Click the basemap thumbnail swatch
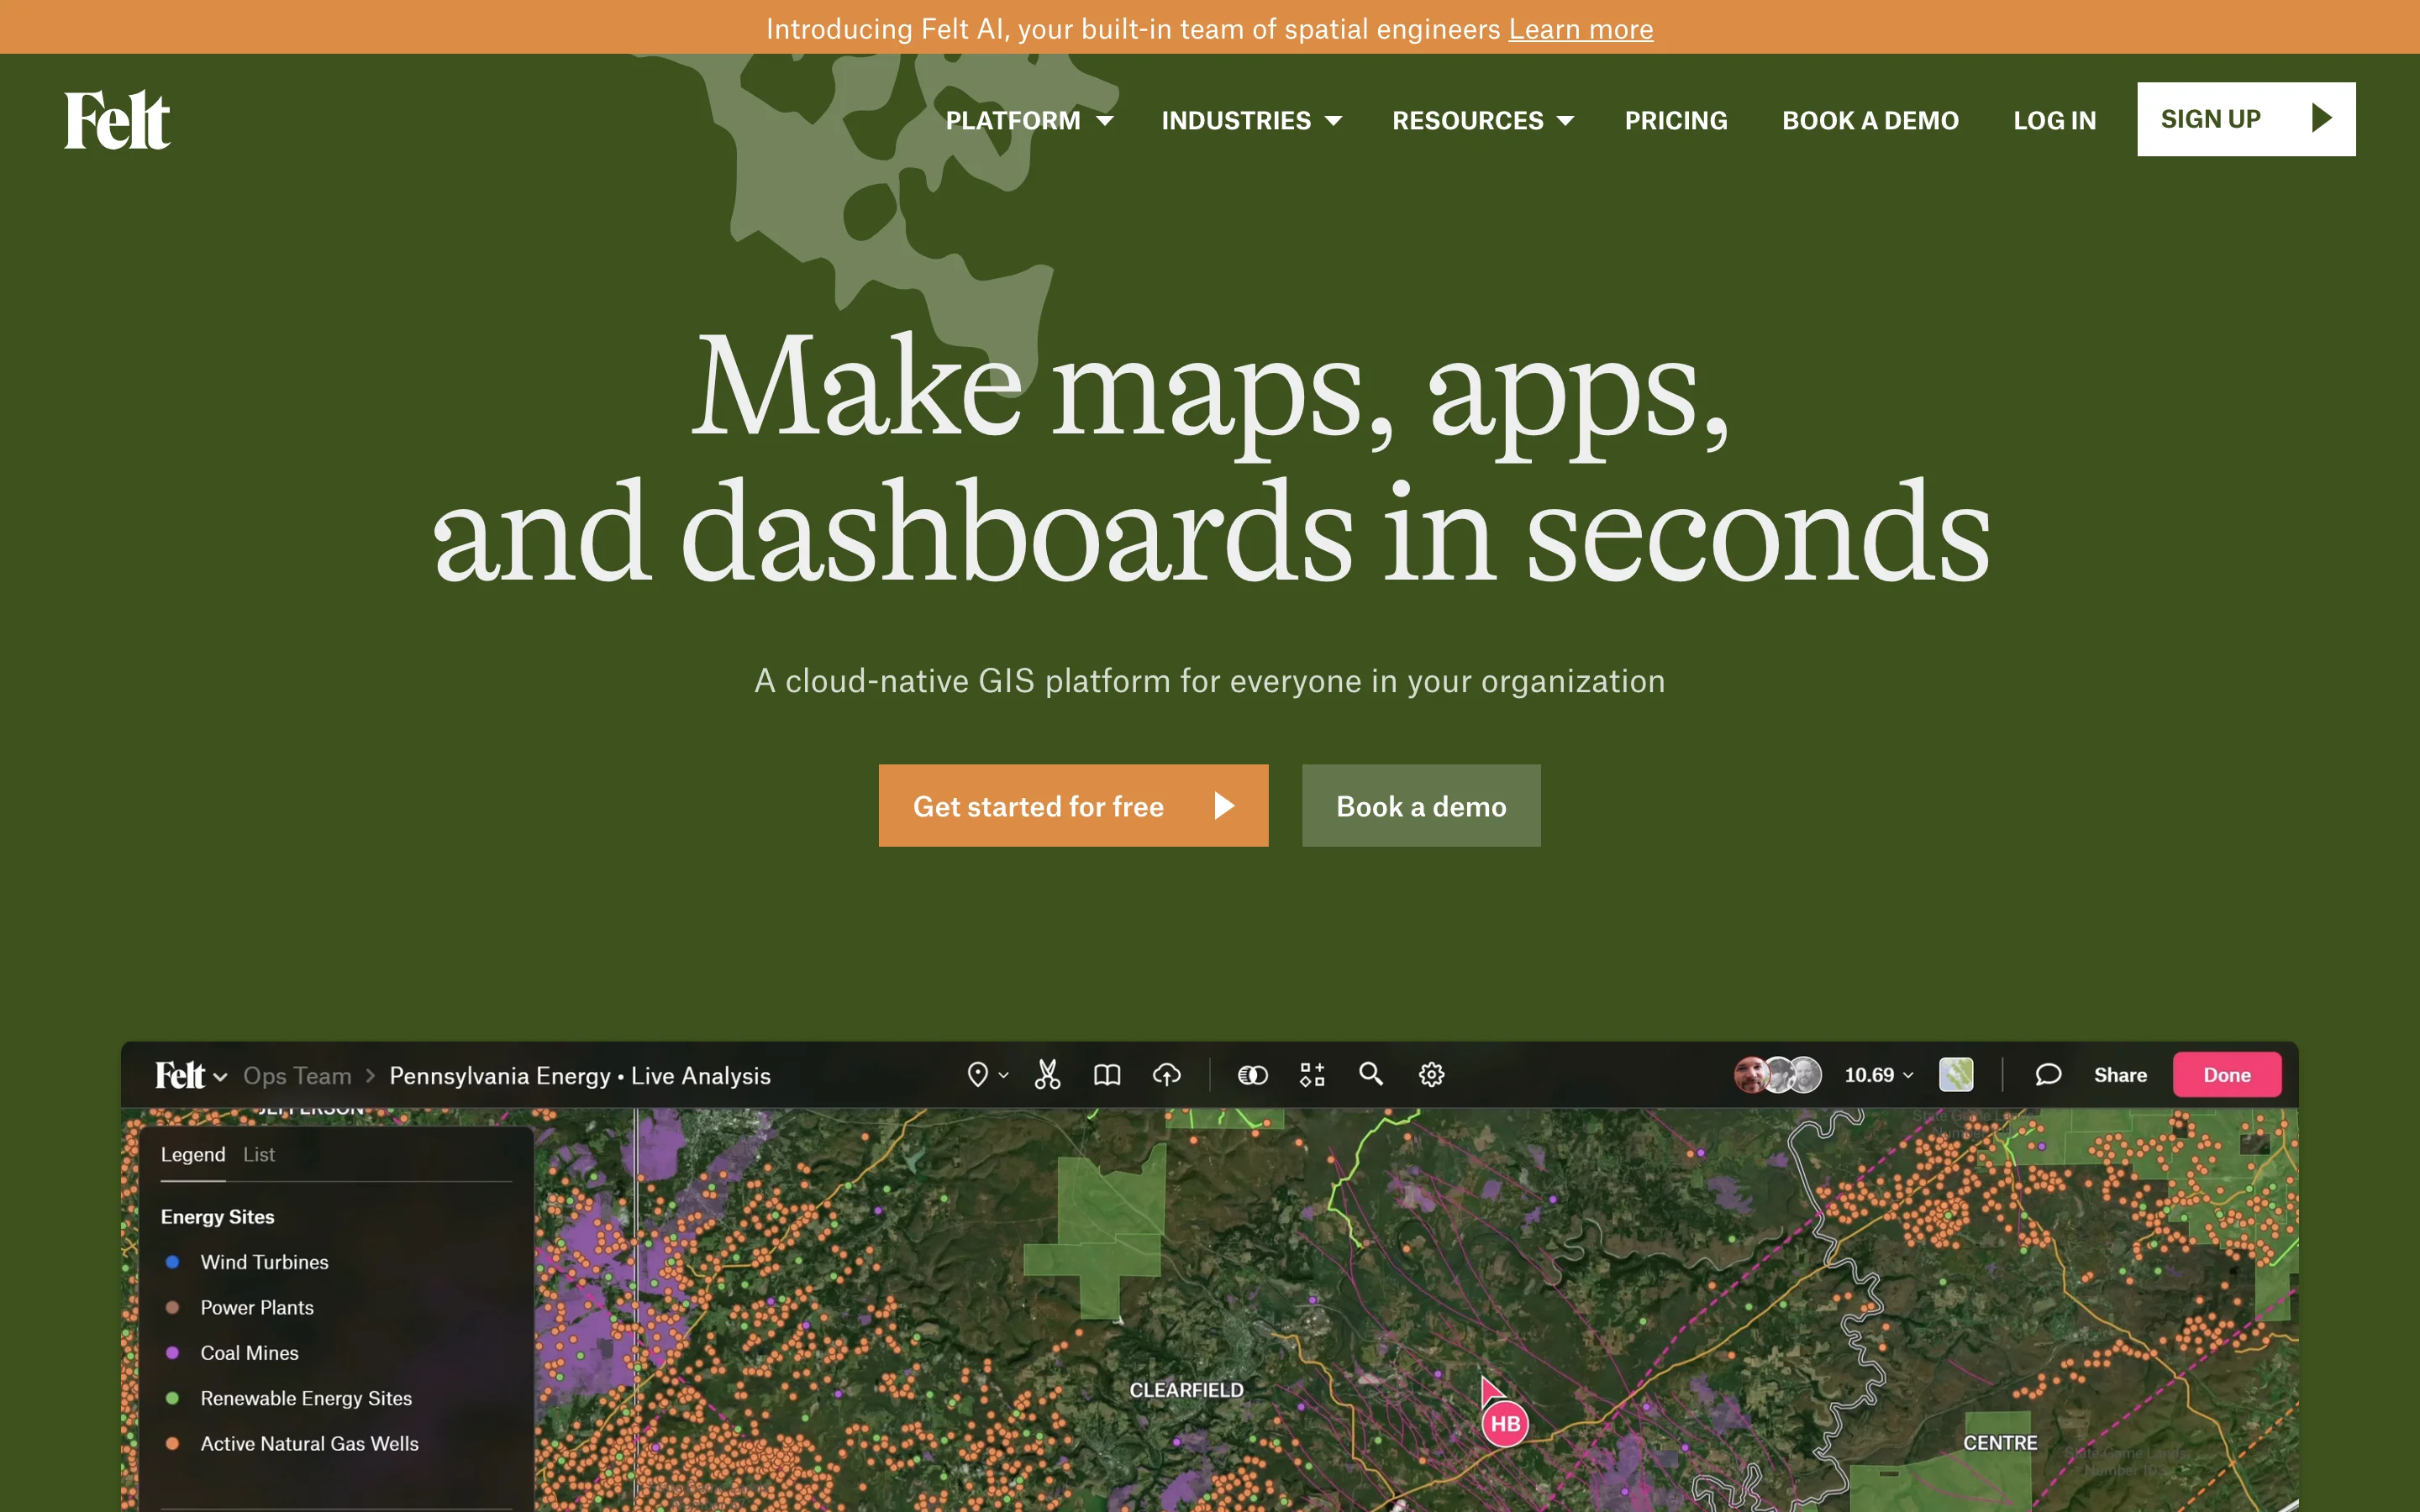The height and width of the screenshot is (1512, 2420). [x=1956, y=1075]
